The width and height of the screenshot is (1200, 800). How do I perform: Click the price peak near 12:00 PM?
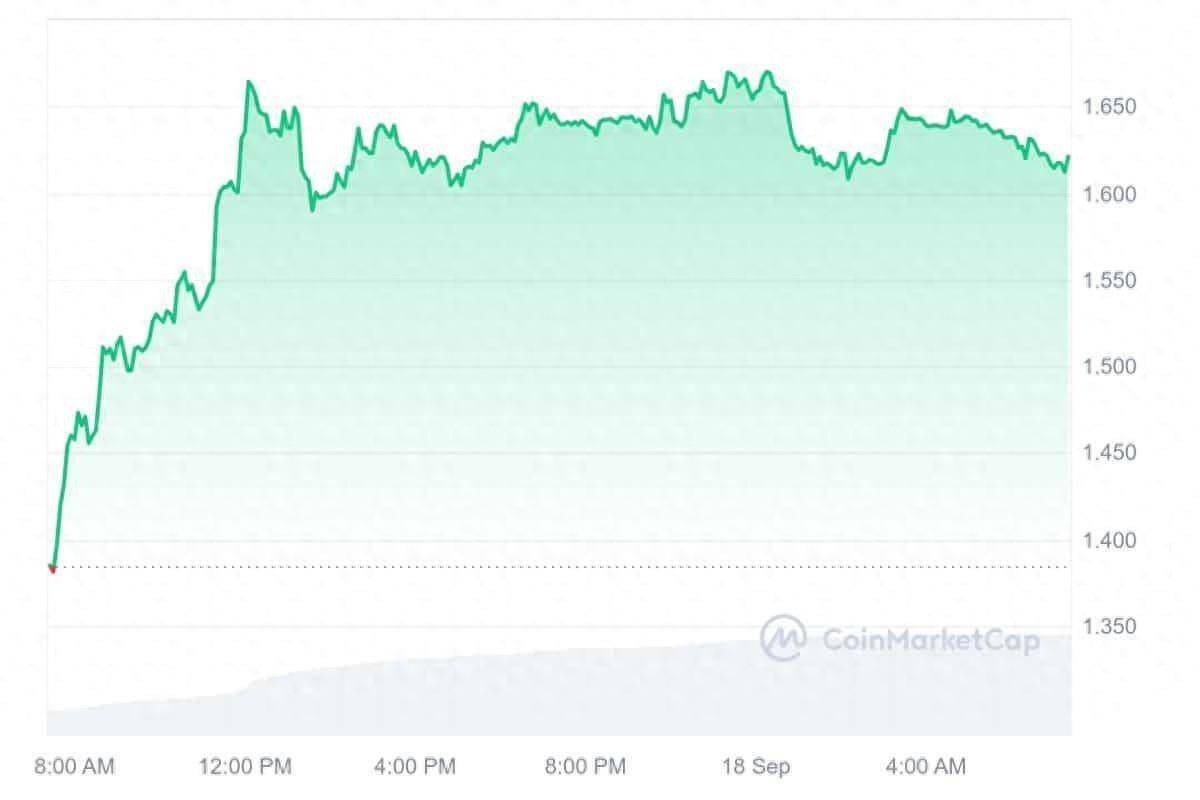(249, 83)
